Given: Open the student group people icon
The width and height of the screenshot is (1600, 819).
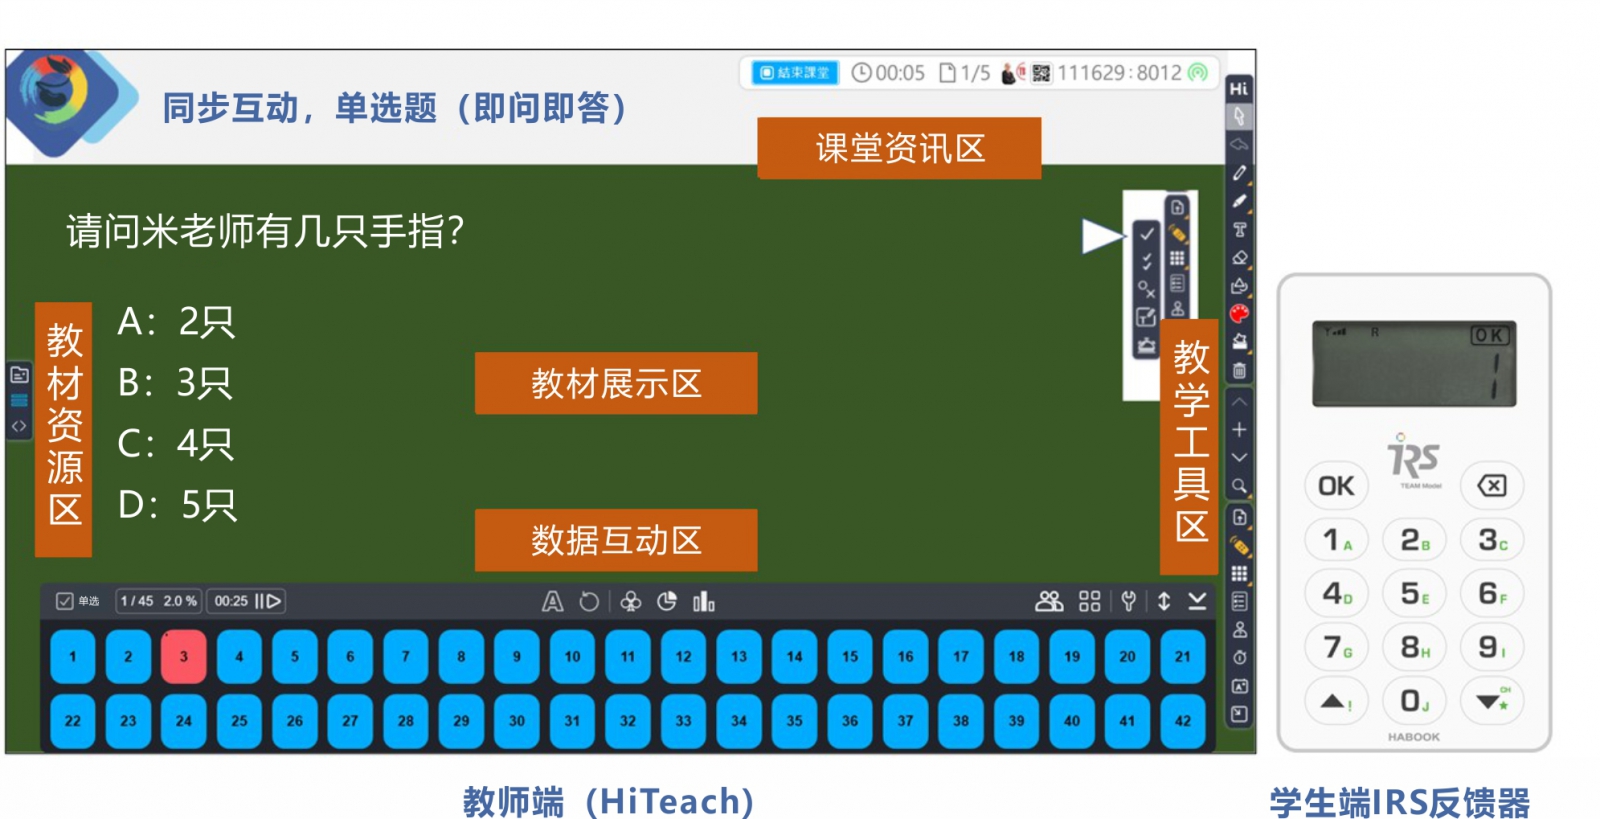Looking at the screenshot, I should pos(1048,601).
